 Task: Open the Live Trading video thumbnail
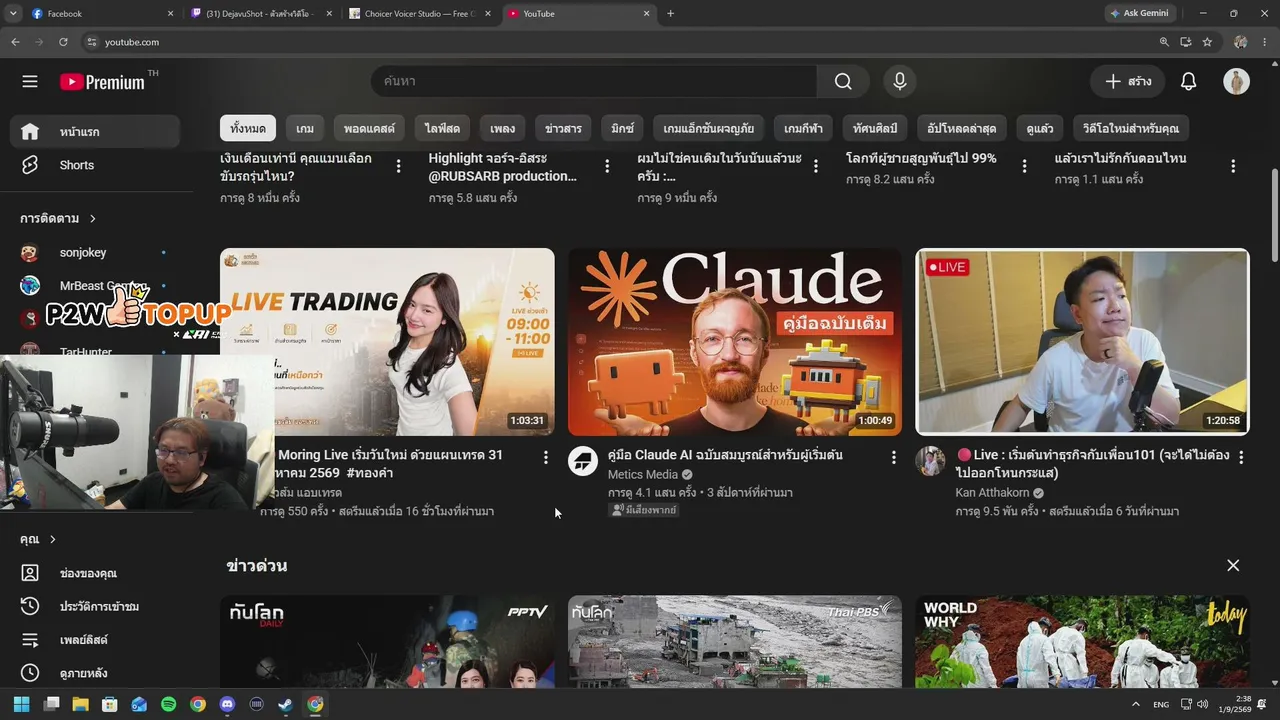[x=387, y=342]
